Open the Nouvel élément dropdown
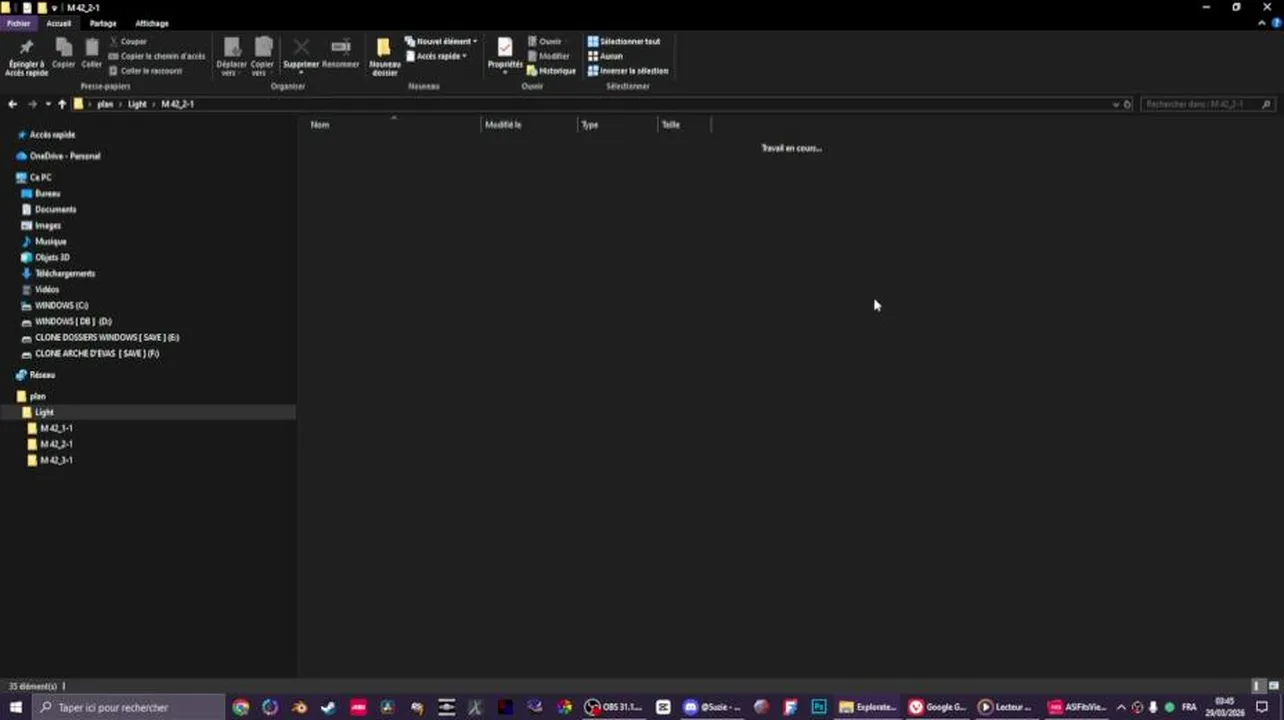This screenshot has height=720, width=1284. 441,42
